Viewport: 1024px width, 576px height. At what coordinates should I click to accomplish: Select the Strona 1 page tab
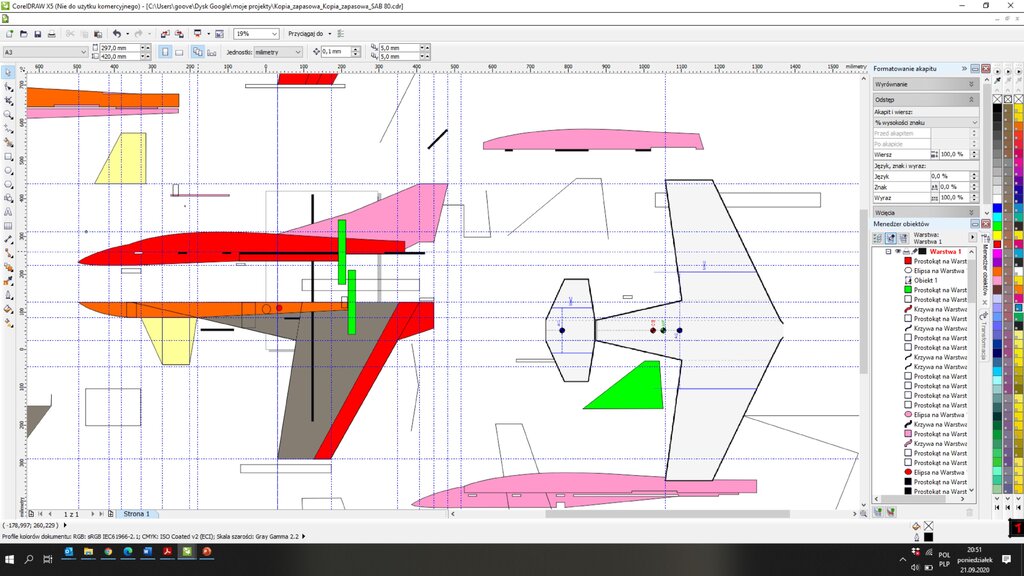[136, 513]
